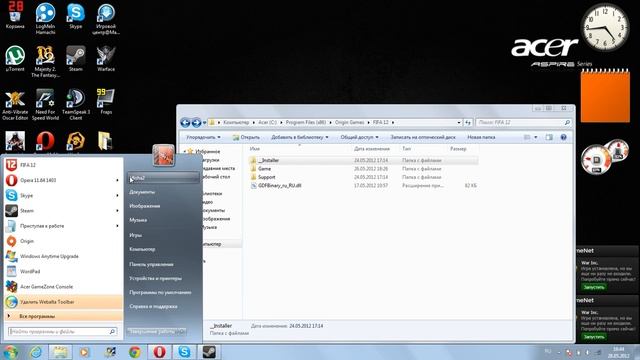This screenshot has width=640, height=360.
Task: Expand the Приступая к работе submenu arrow
Action: click(118, 226)
